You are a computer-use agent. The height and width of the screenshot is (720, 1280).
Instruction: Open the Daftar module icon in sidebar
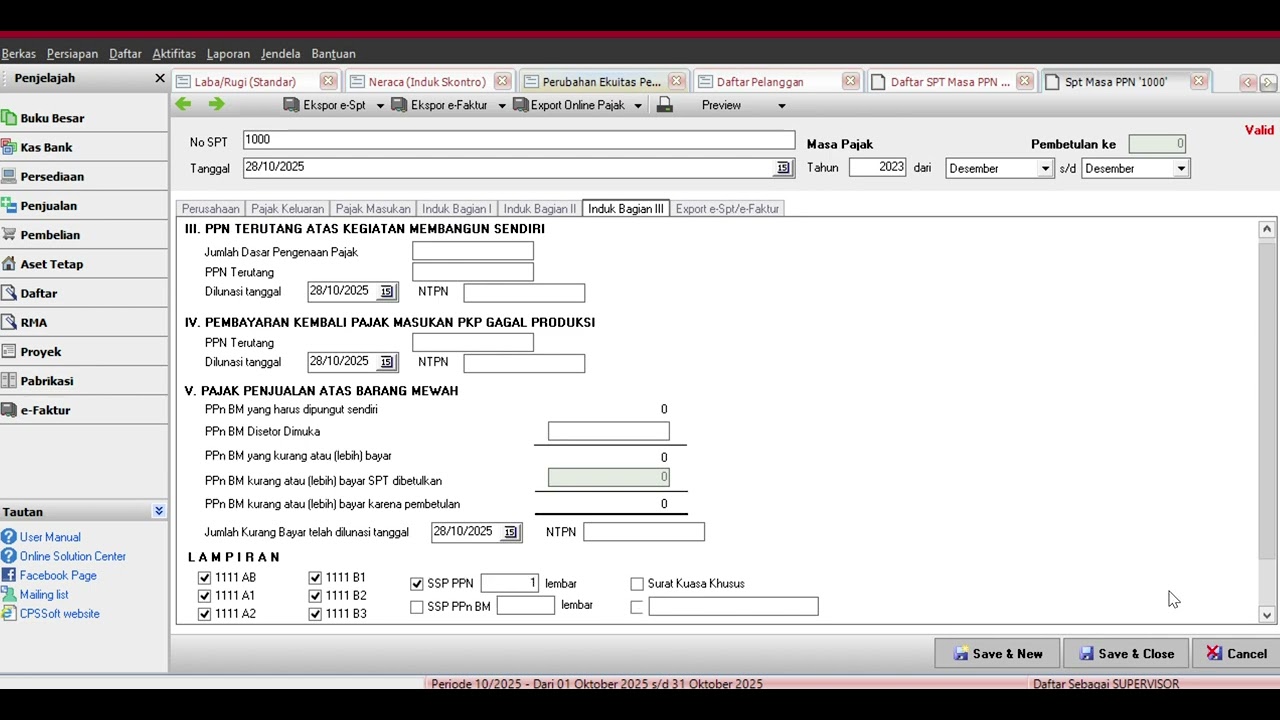coord(9,293)
